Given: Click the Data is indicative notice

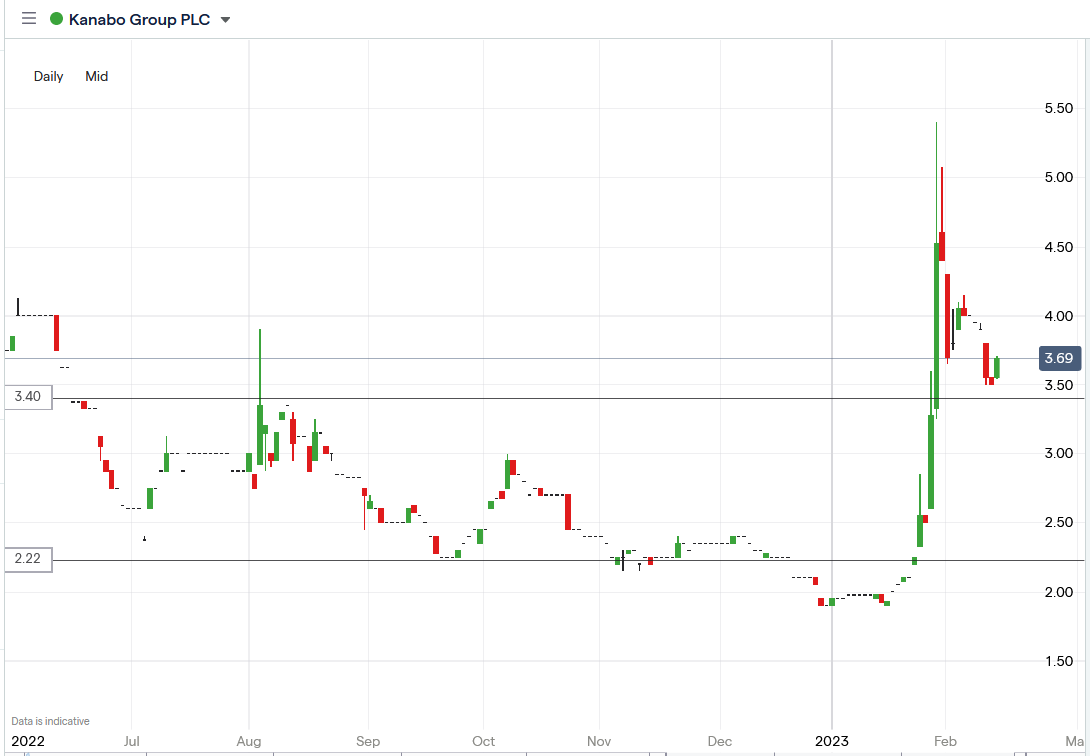Looking at the screenshot, I should click(50, 721).
